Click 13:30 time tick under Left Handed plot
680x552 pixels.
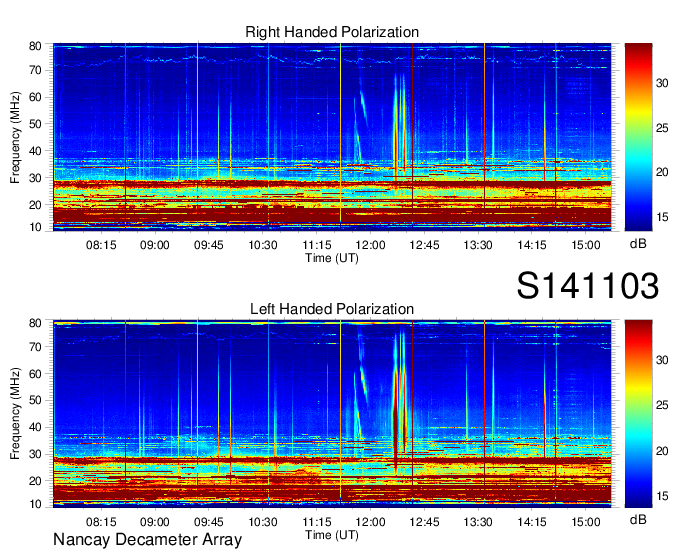point(478,522)
